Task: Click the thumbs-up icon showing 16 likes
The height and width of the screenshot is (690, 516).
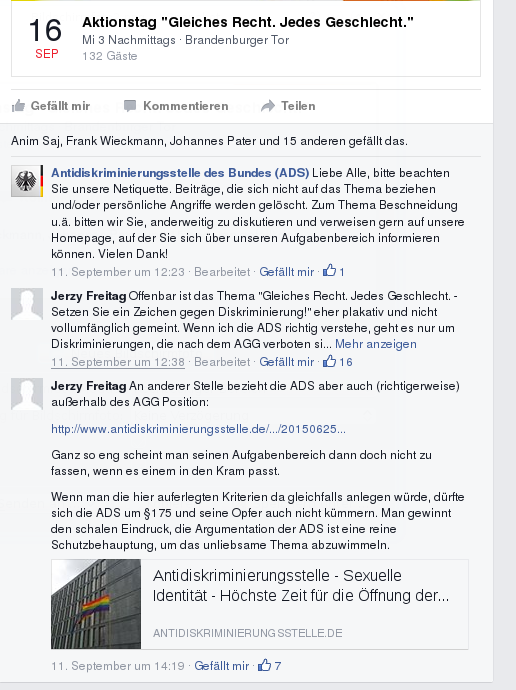Action: pyautogui.click(x=329, y=361)
